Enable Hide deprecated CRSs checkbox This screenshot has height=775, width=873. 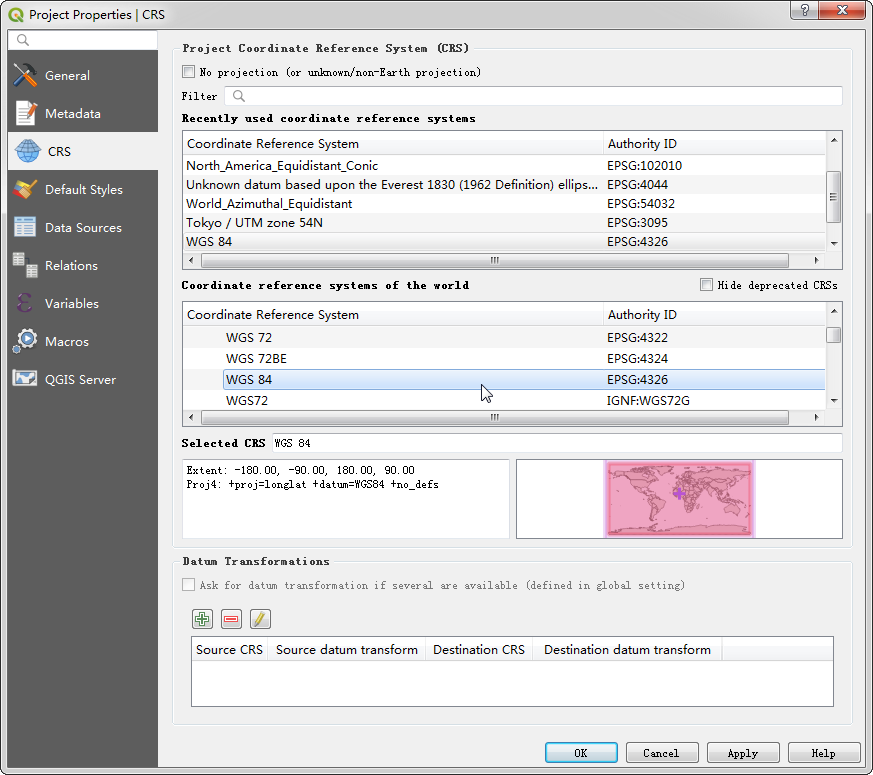(x=706, y=285)
